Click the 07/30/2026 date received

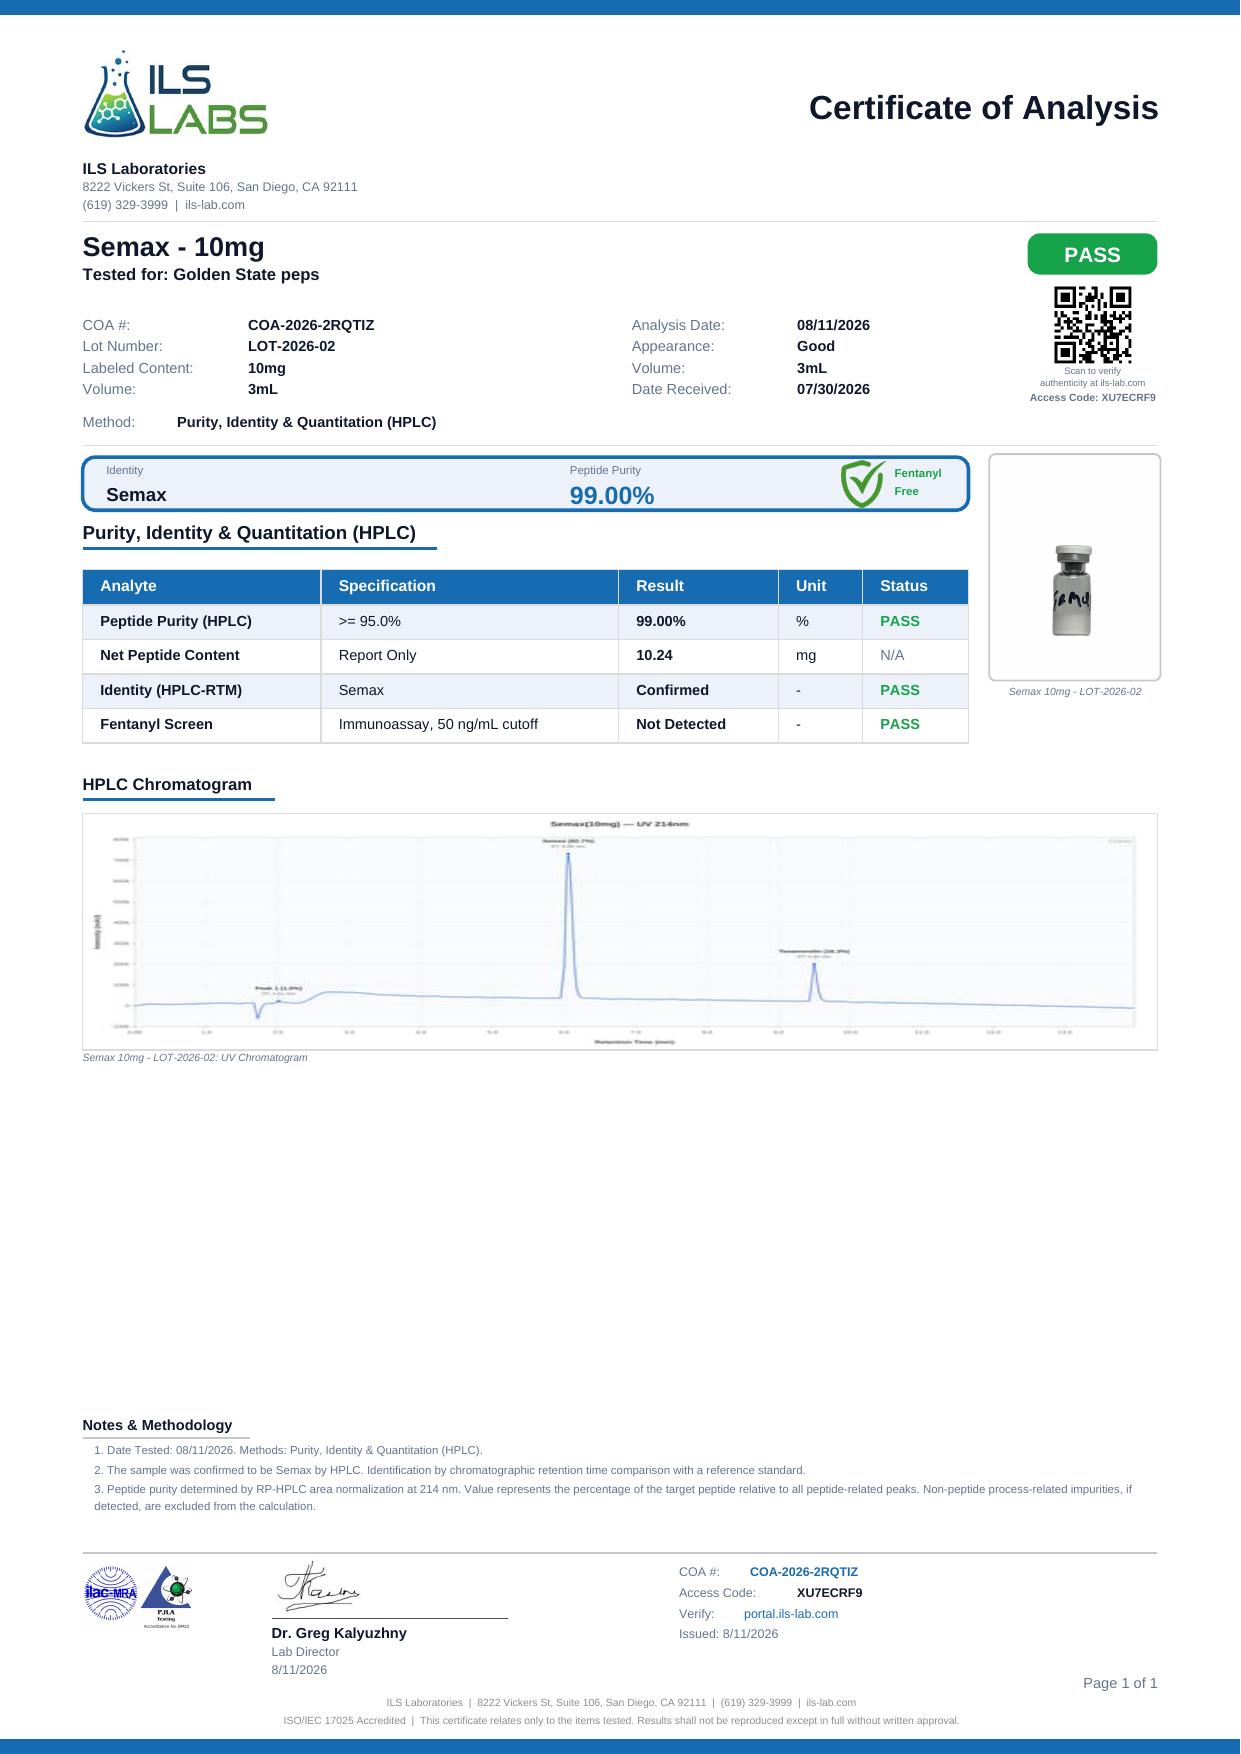tap(833, 389)
